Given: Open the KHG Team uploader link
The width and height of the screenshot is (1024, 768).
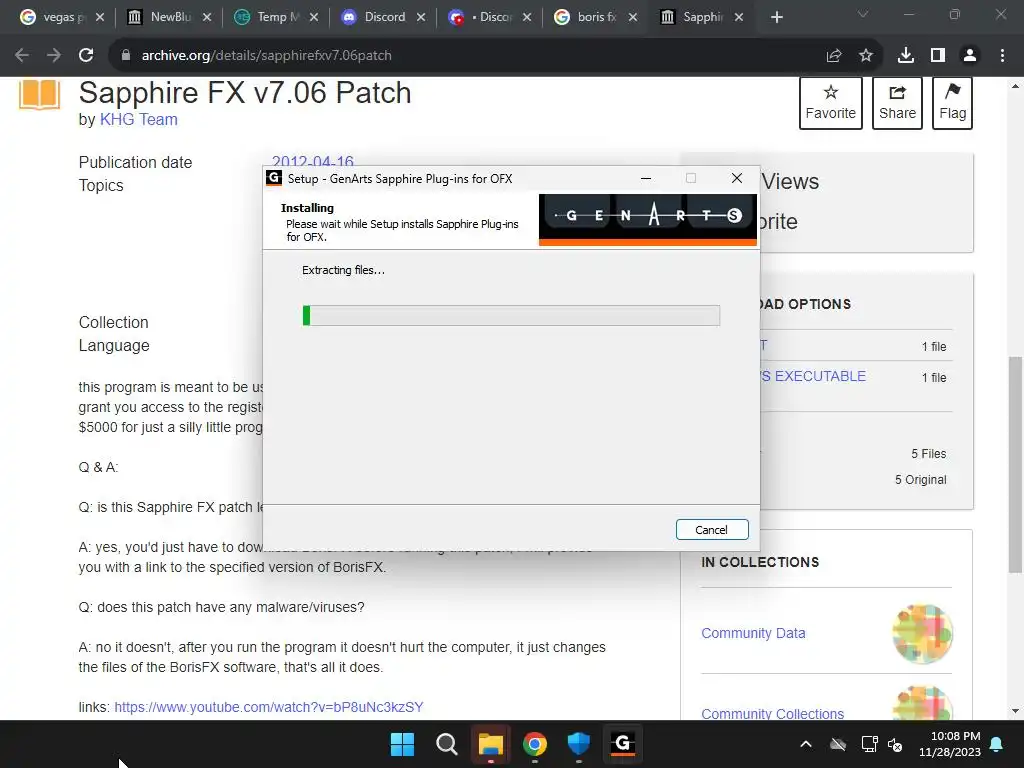Looking at the screenshot, I should click(x=138, y=120).
